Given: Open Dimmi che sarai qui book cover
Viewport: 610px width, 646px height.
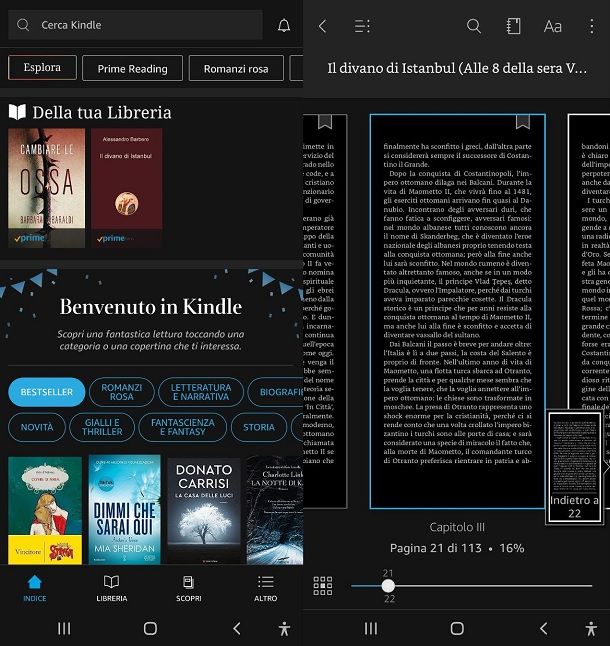Looking at the screenshot, I should coord(124,509).
